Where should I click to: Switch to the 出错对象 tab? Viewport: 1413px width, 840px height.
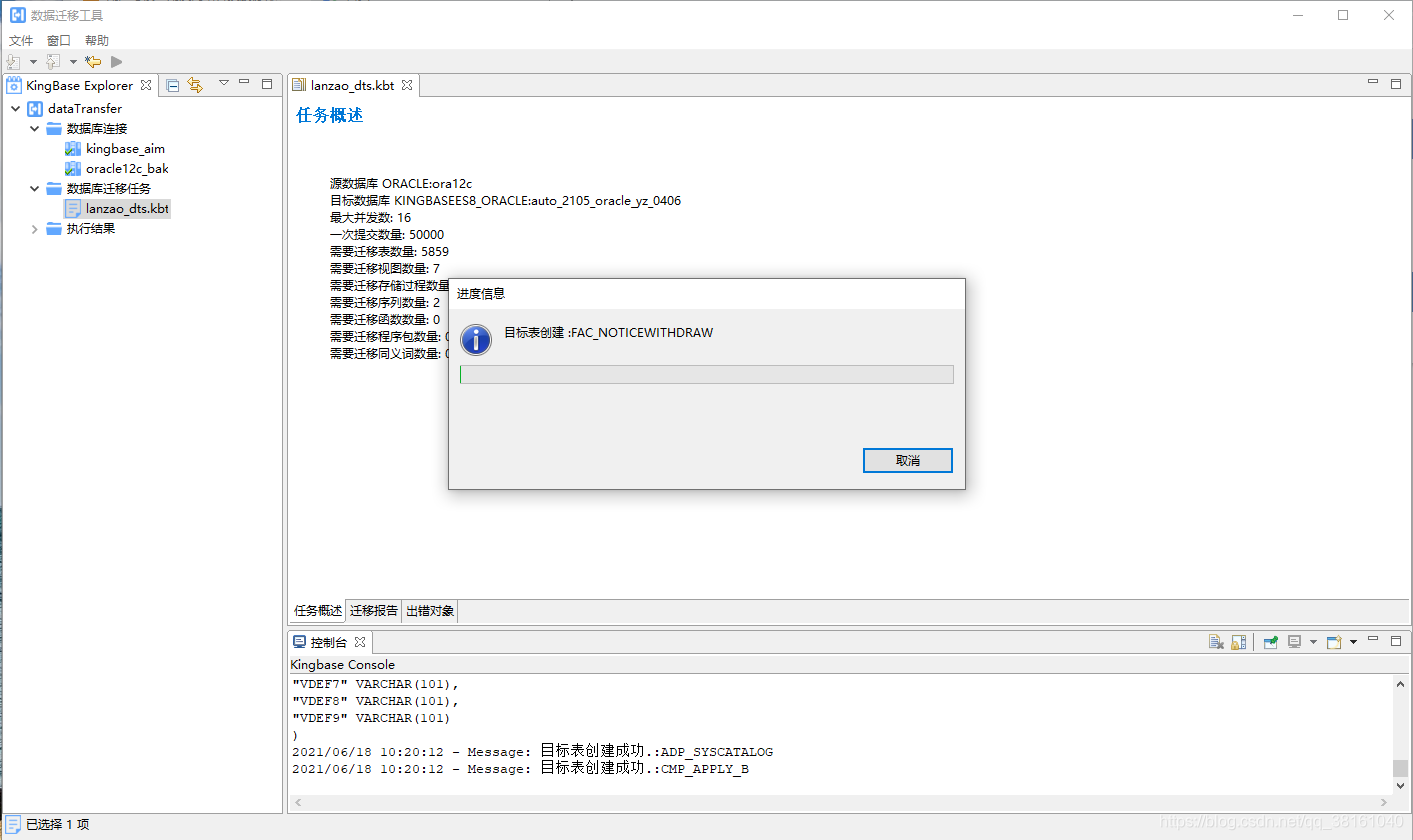430,610
